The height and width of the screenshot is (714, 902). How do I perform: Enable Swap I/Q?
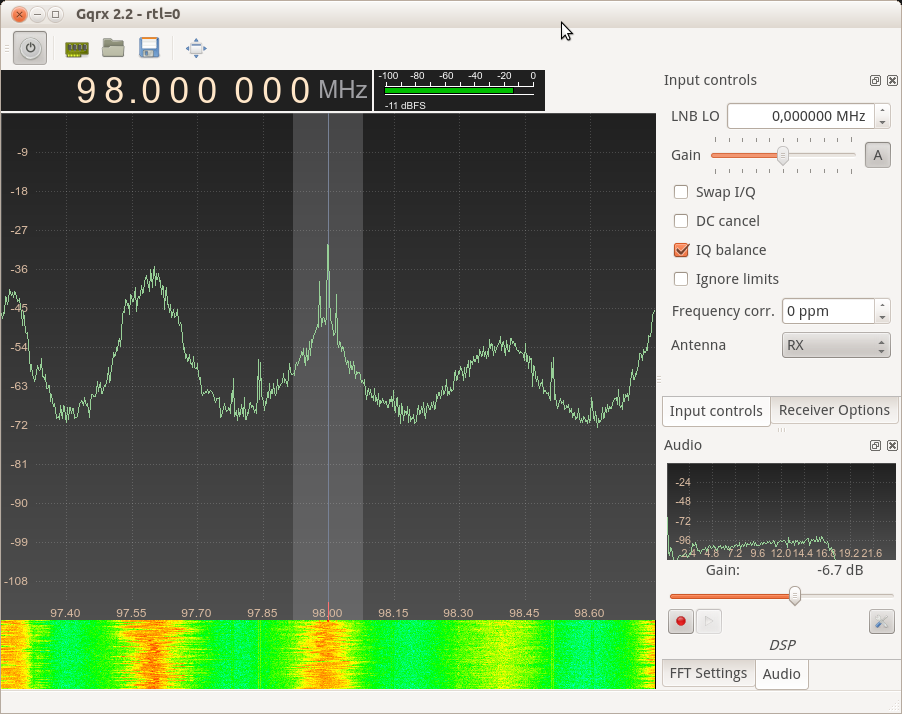click(x=681, y=192)
